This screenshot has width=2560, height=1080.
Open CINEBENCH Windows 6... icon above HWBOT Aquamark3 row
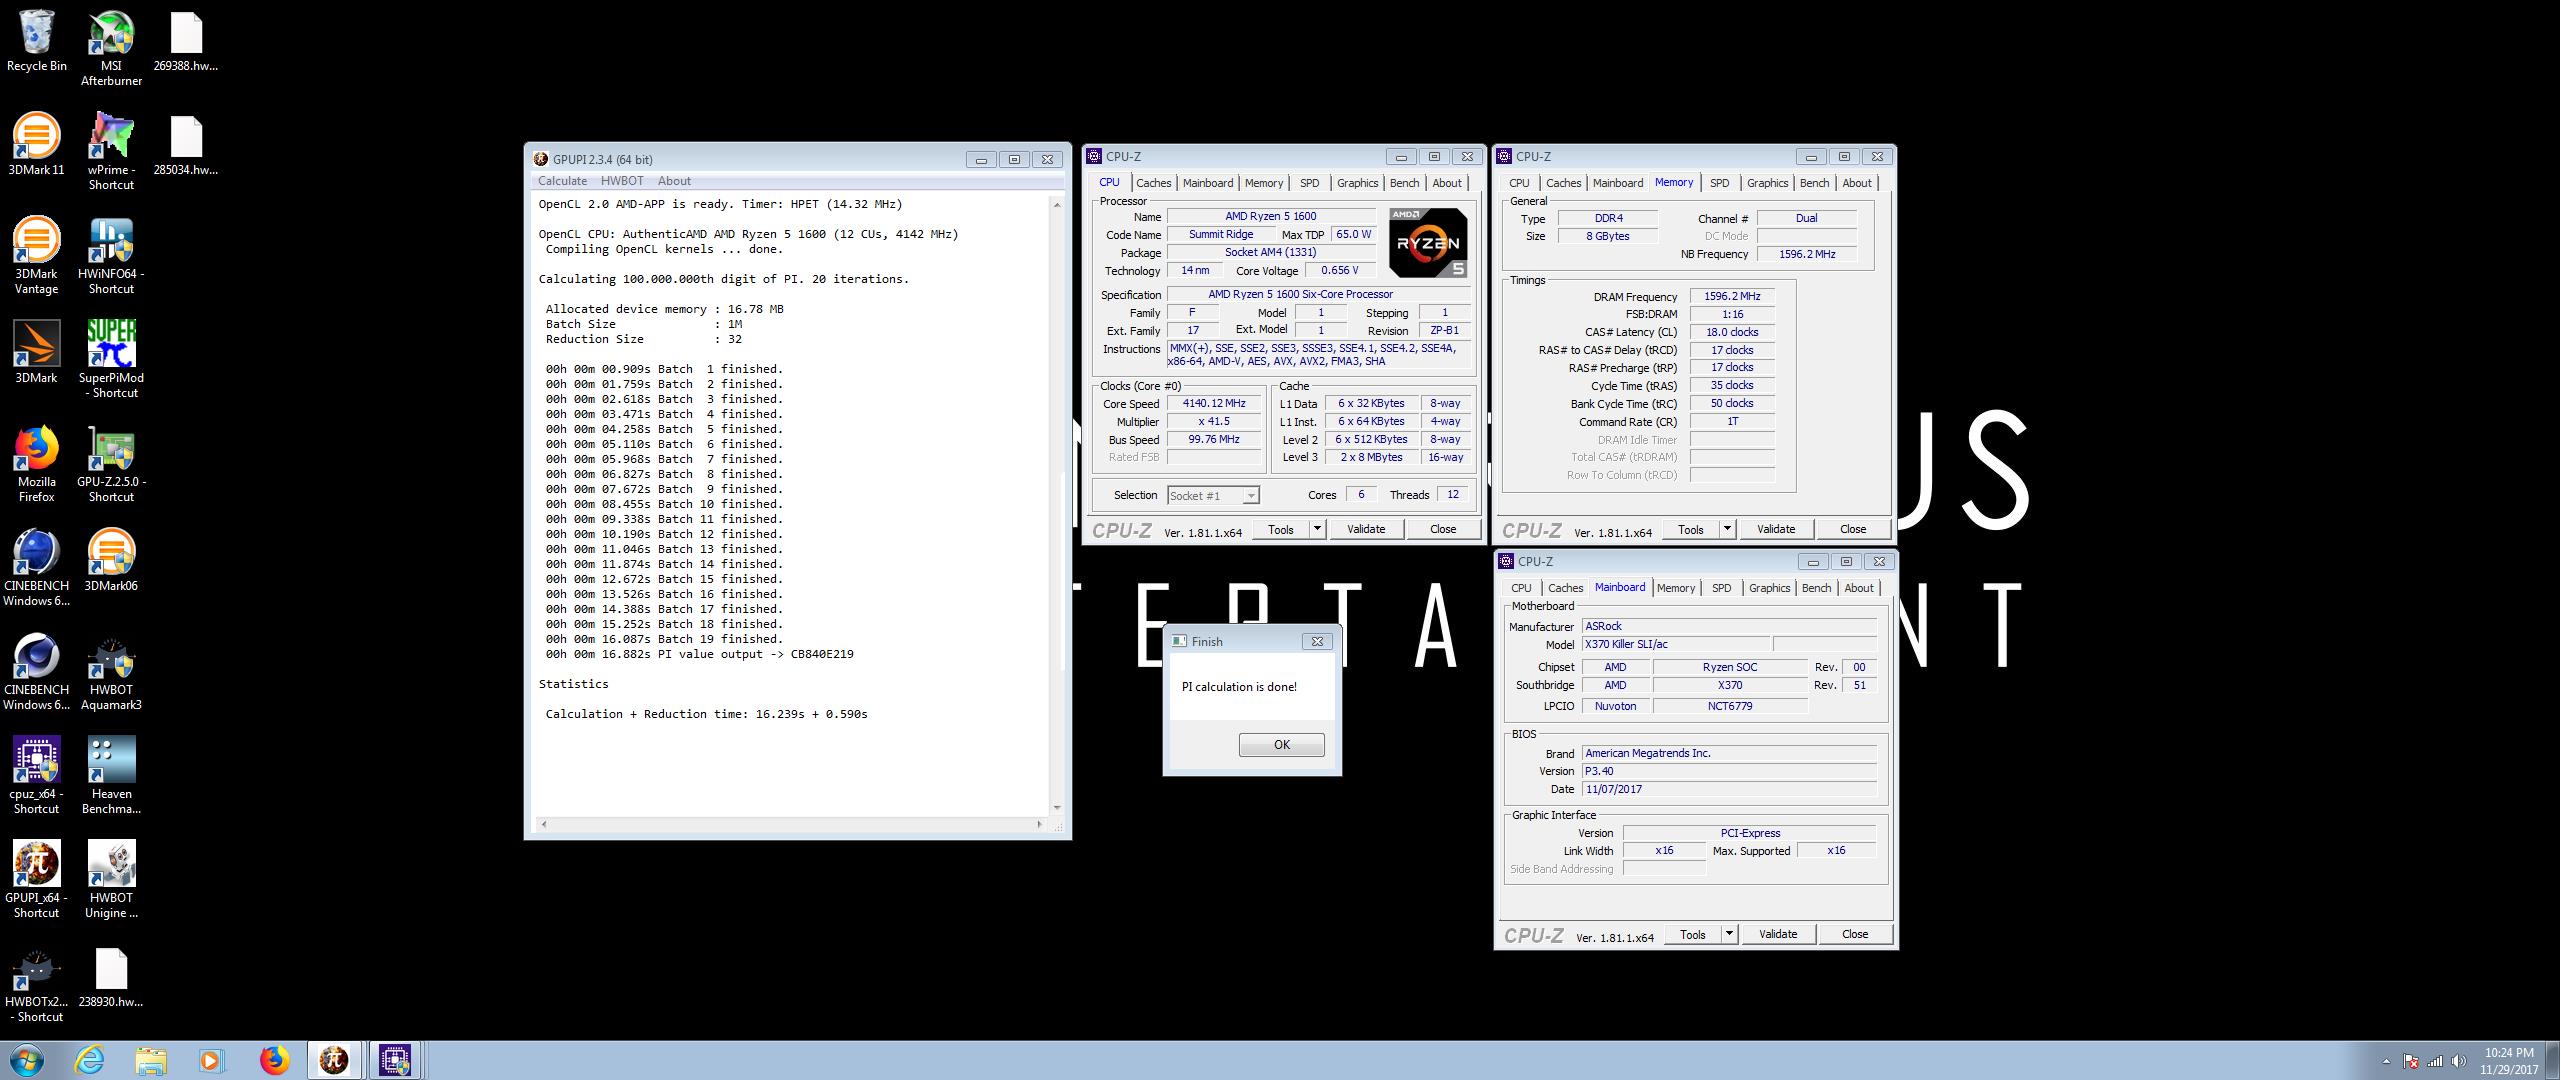37,568
